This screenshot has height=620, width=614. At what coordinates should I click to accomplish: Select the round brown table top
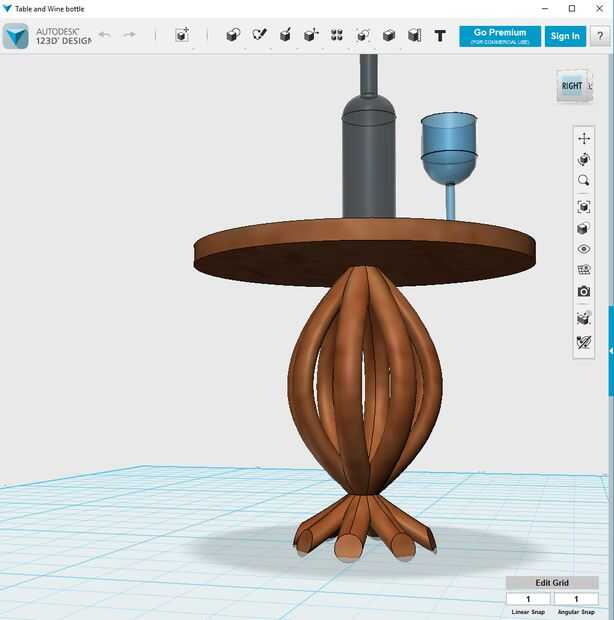click(x=365, y=252)
